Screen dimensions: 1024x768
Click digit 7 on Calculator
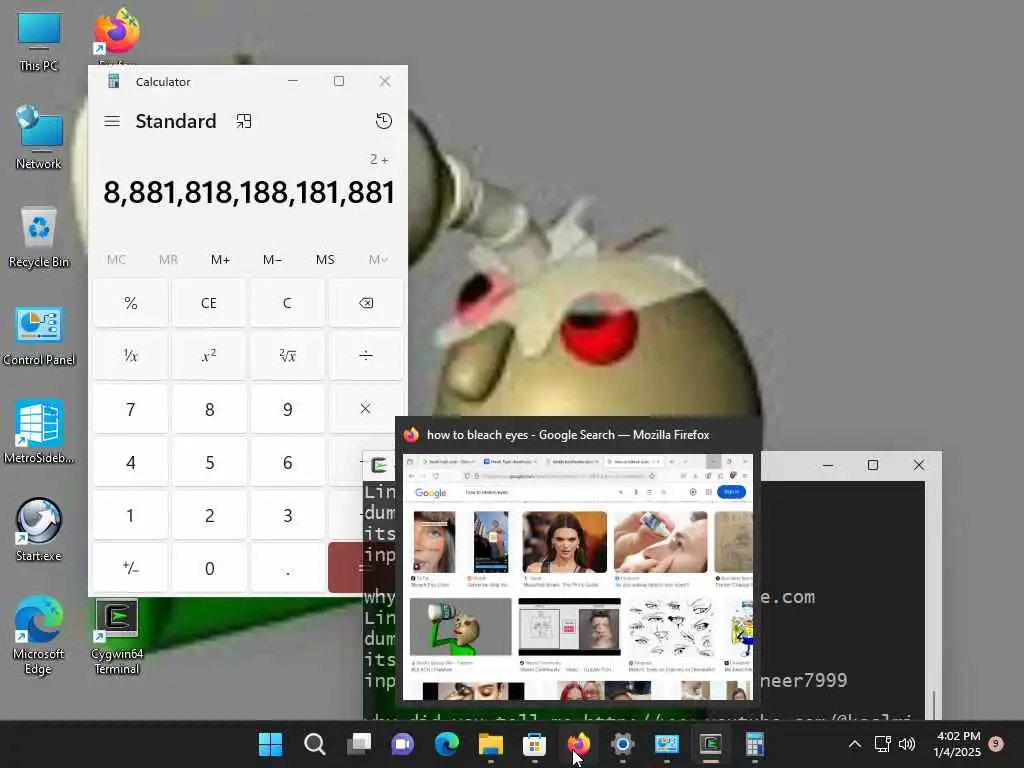pyautogui.click(x=131, y=409)
